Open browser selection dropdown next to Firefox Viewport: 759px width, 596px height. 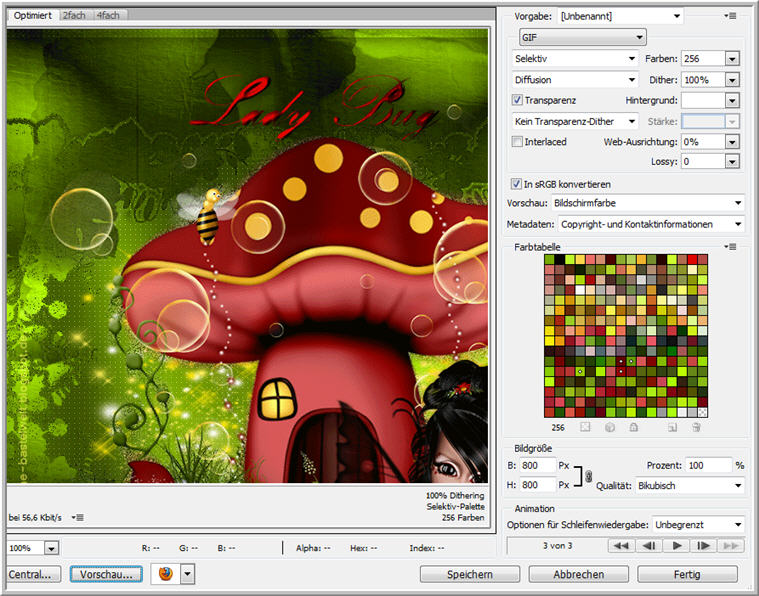tap(187, 574)
